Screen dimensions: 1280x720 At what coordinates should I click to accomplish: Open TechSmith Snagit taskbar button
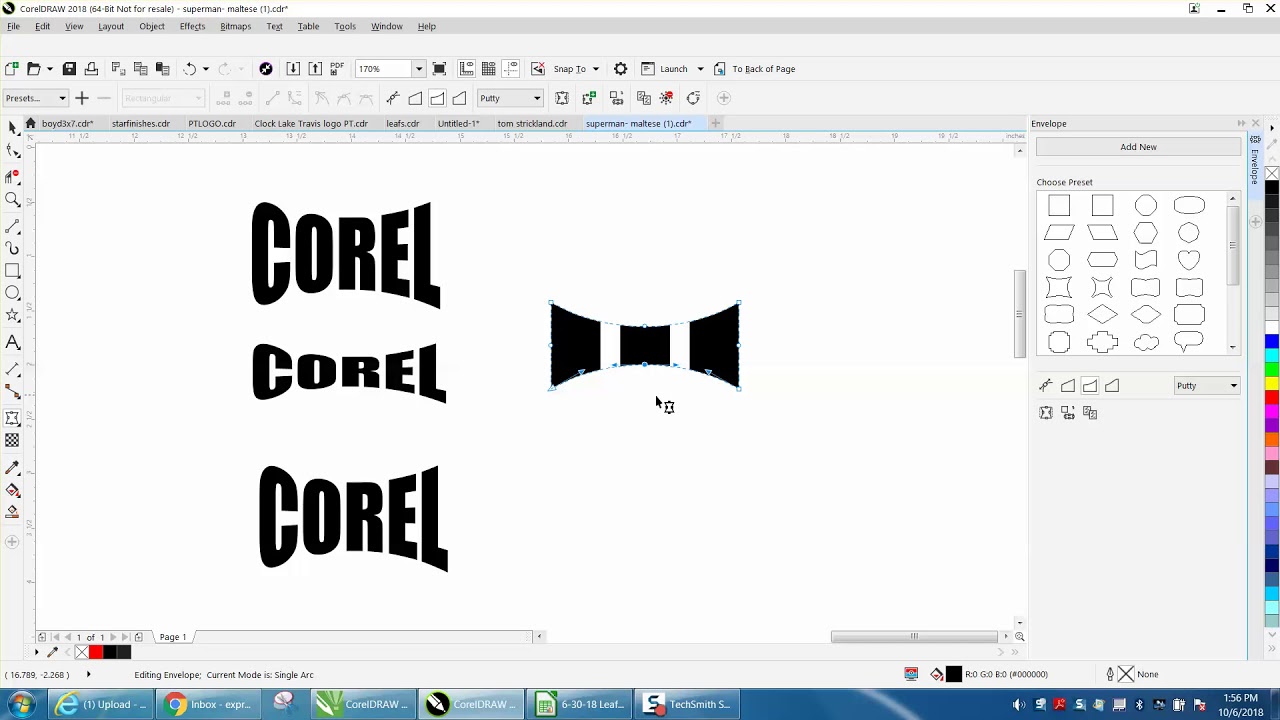coord(687,704)
